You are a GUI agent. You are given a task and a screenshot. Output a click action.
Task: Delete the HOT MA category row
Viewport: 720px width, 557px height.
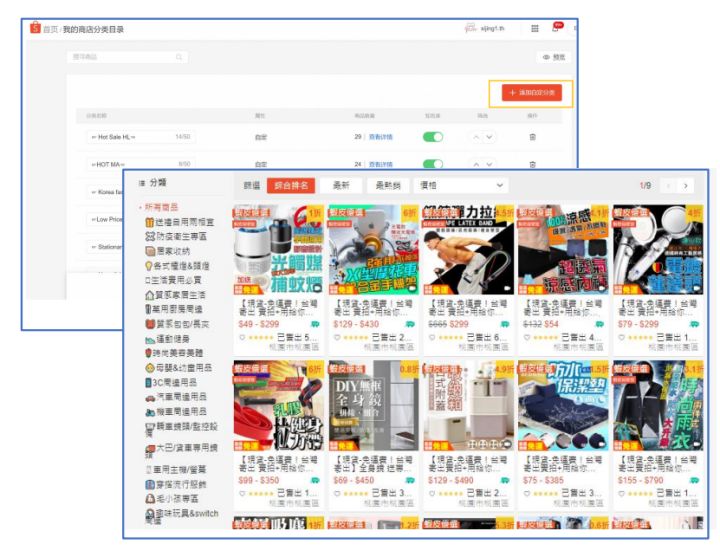pyautogui.click(x=533, y=164)
